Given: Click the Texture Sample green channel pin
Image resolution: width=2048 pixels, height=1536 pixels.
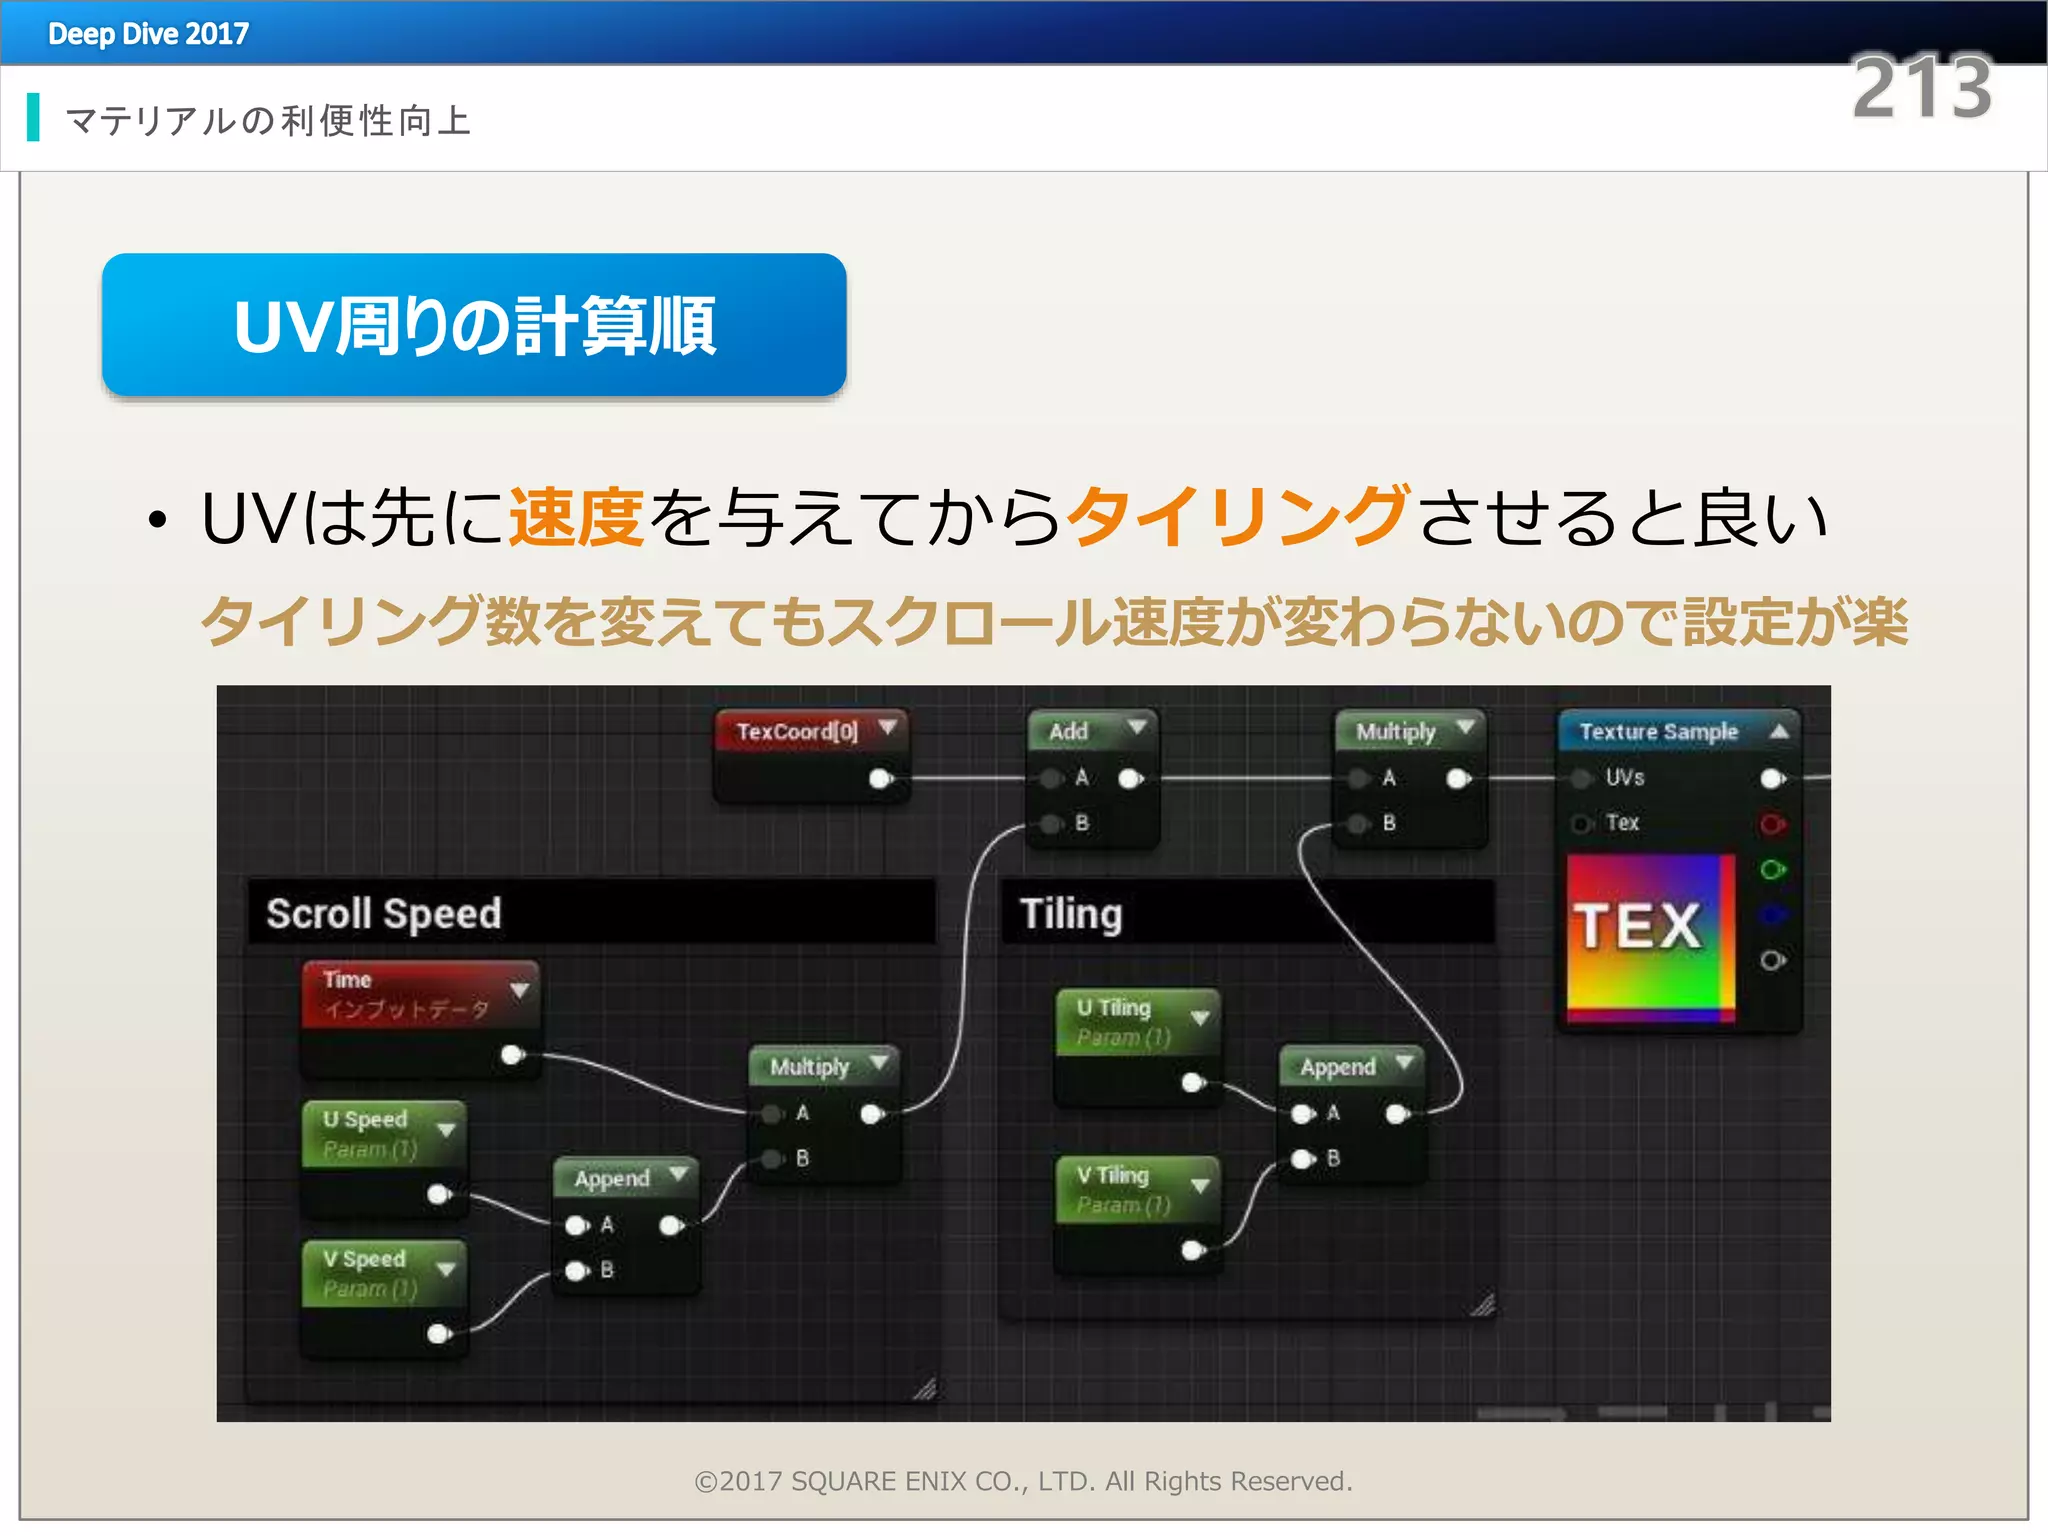Looking at the screenshot, I should 1772,869.
